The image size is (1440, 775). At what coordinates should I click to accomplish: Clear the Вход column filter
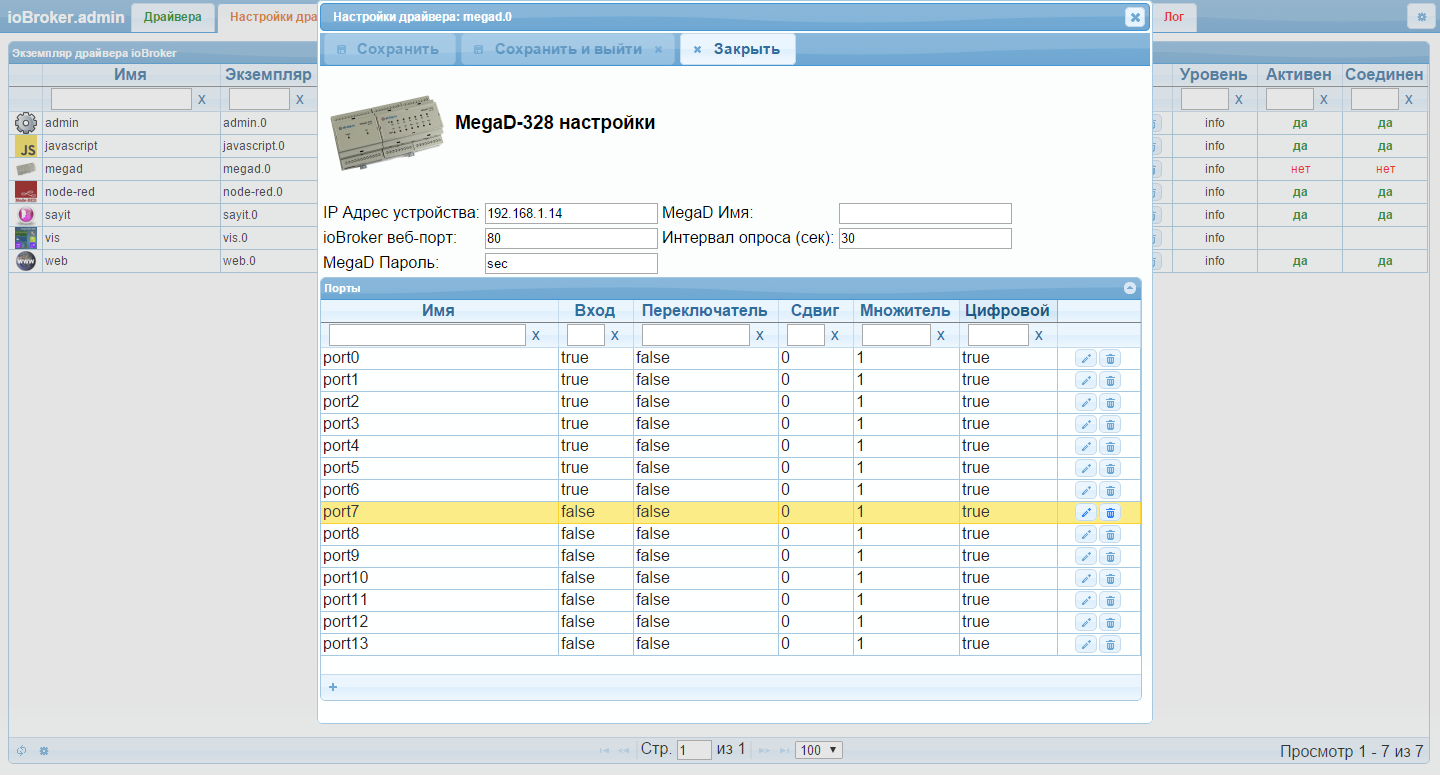coord(615,336)
